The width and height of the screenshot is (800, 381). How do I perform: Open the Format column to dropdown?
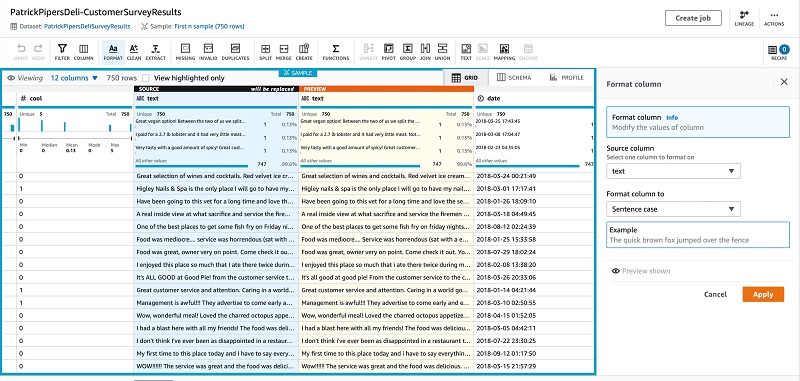673,209
